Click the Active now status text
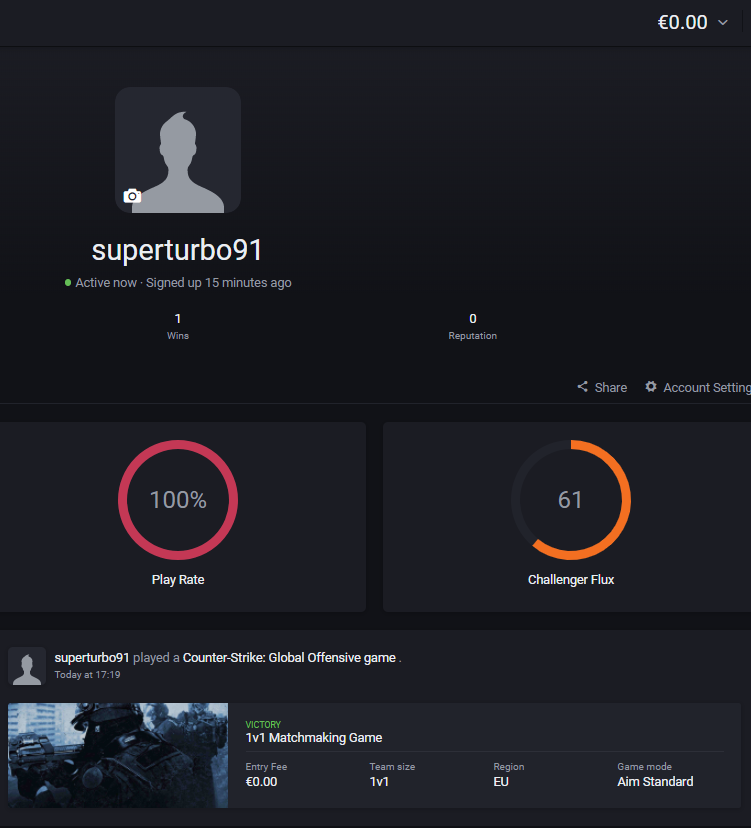The image size is (751, 828). [x=106, y=283]
